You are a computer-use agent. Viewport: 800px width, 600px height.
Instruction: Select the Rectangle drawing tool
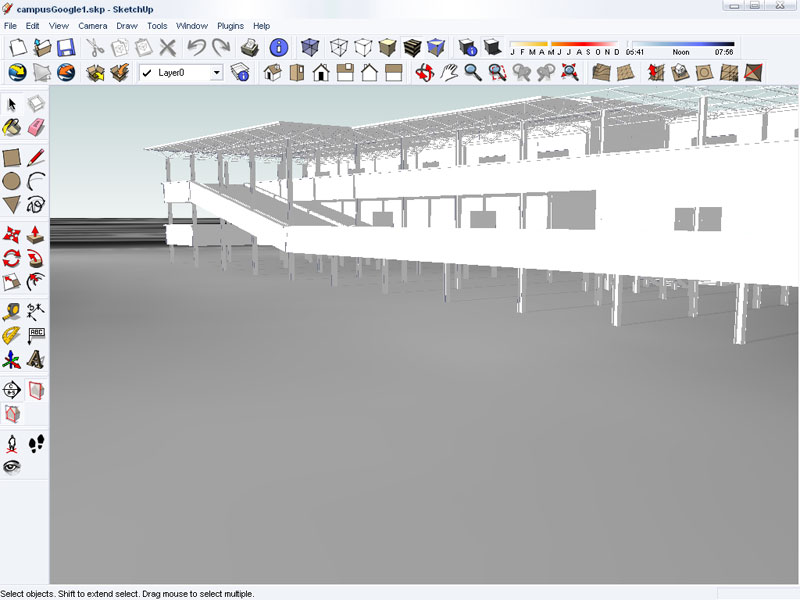[x=12, y=157]
